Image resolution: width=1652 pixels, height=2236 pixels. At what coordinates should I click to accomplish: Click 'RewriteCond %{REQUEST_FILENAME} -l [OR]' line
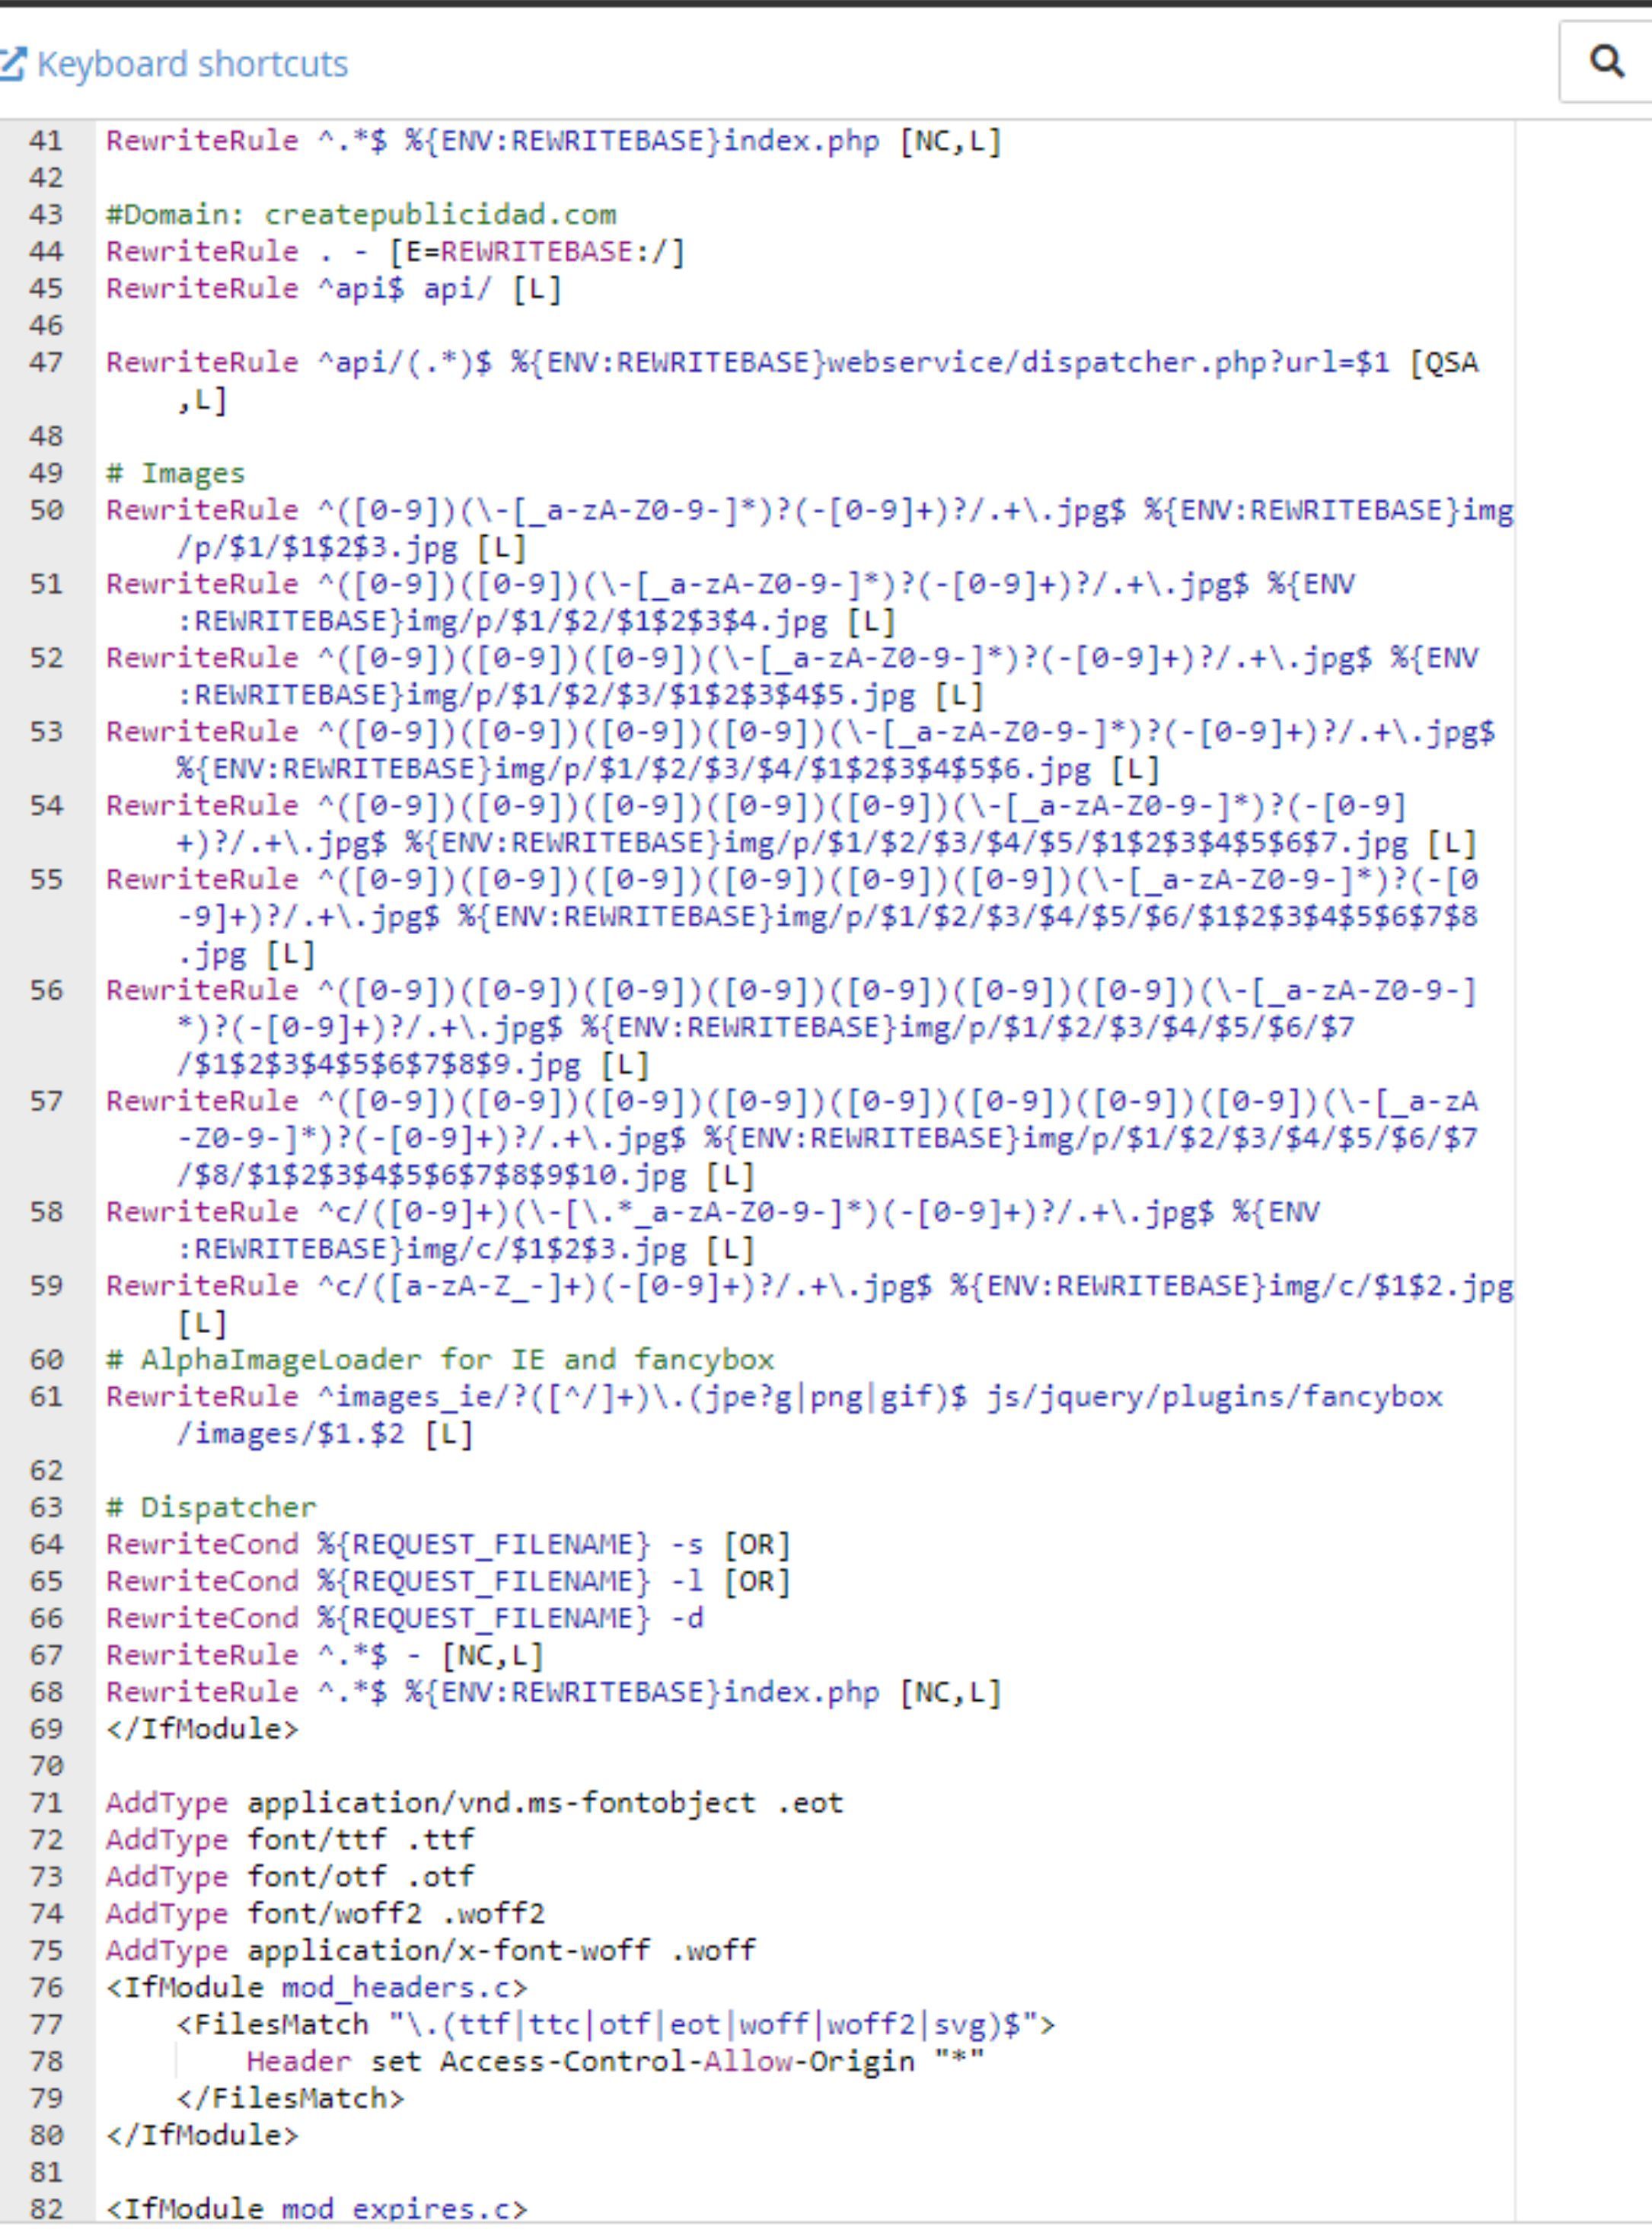pos(448,1582)
